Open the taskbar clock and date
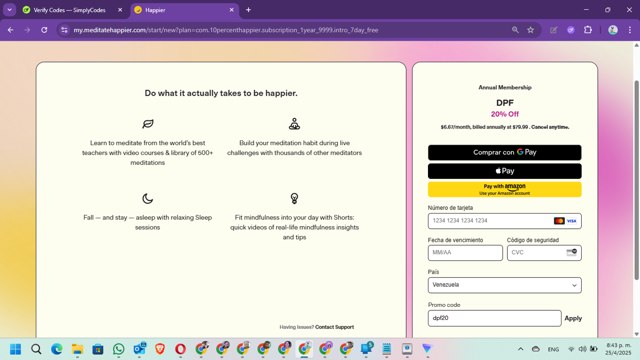This screenshot has width=640, height=360. tap(618, 349)
